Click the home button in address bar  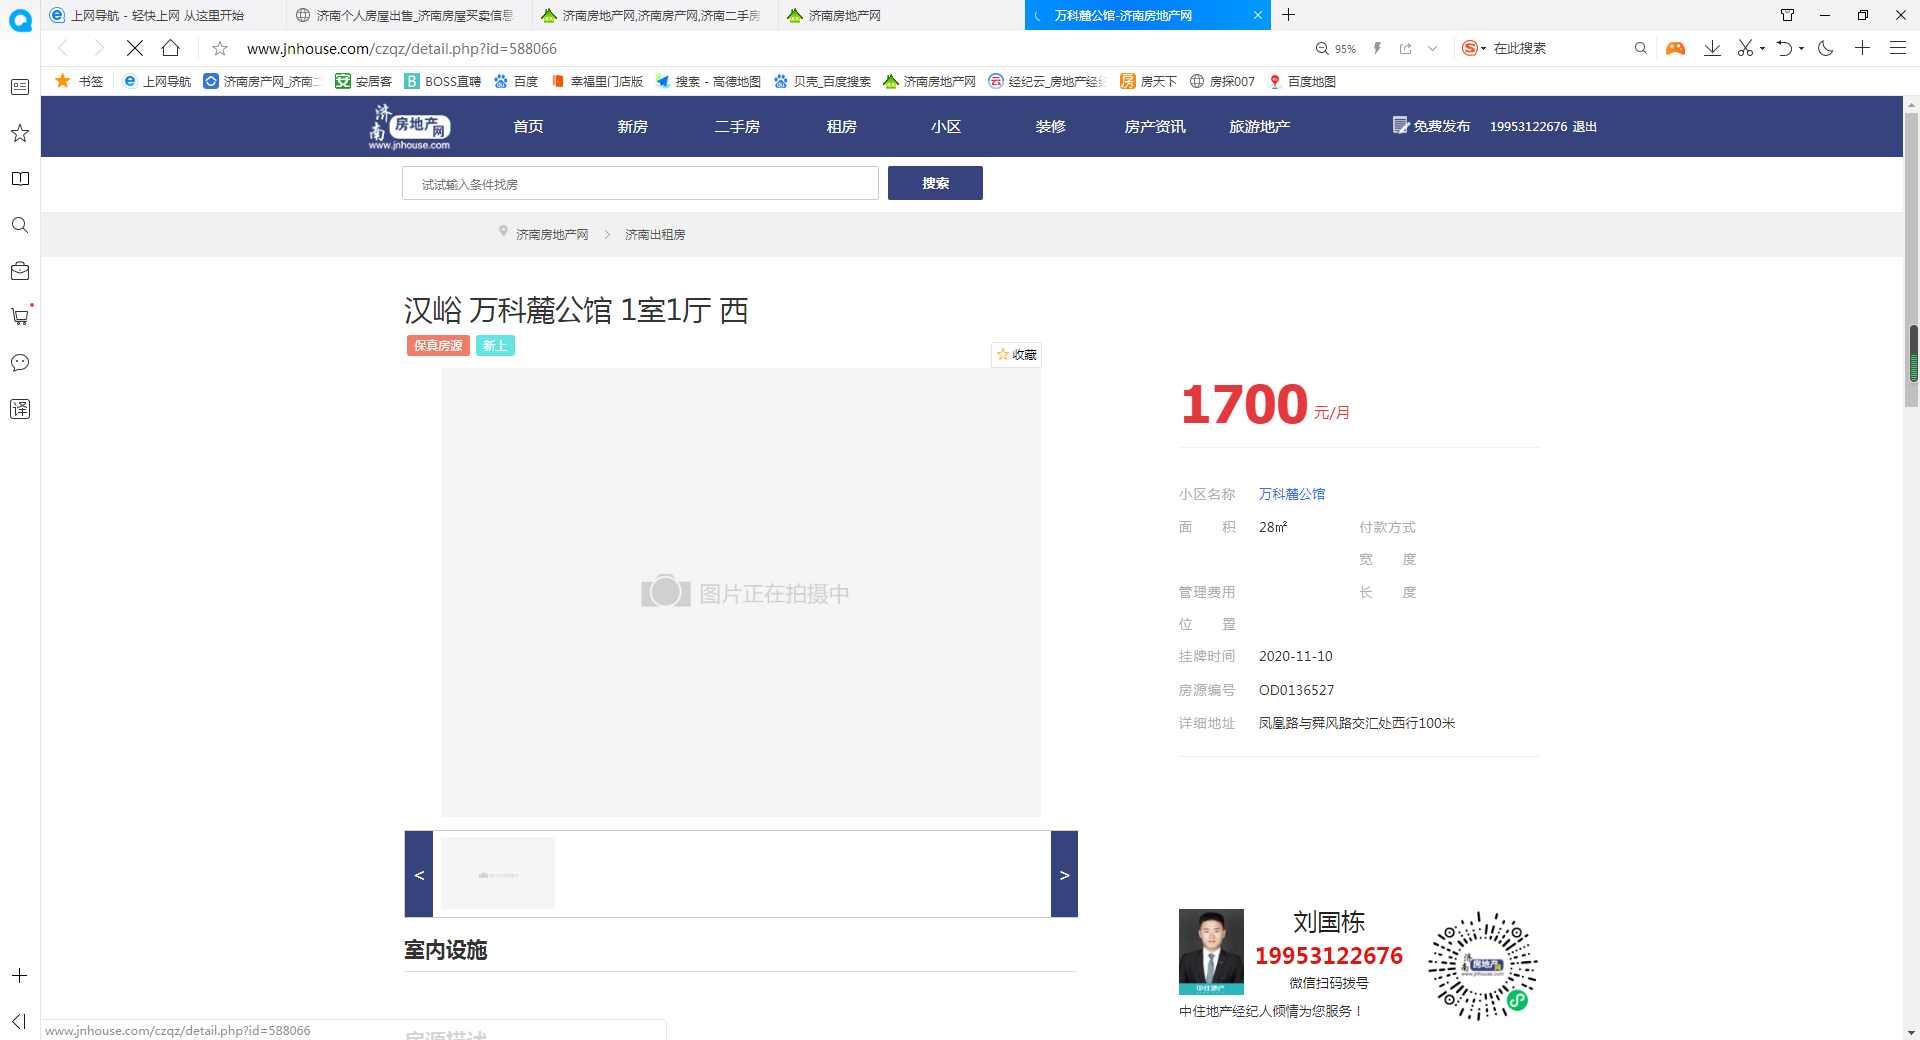171,48
